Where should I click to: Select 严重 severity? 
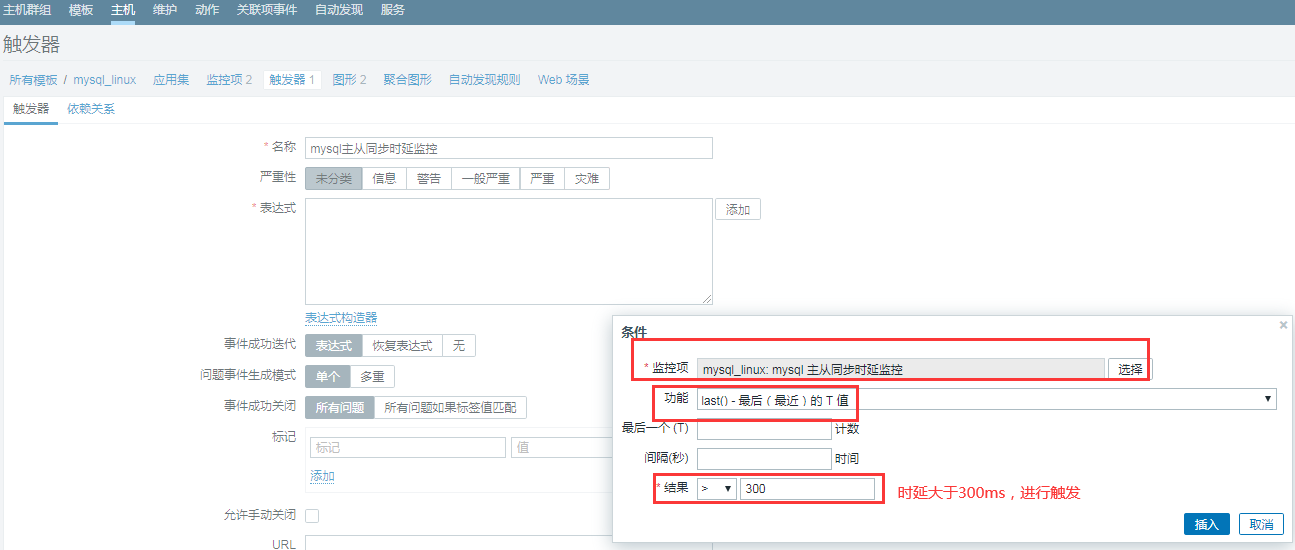542,179
